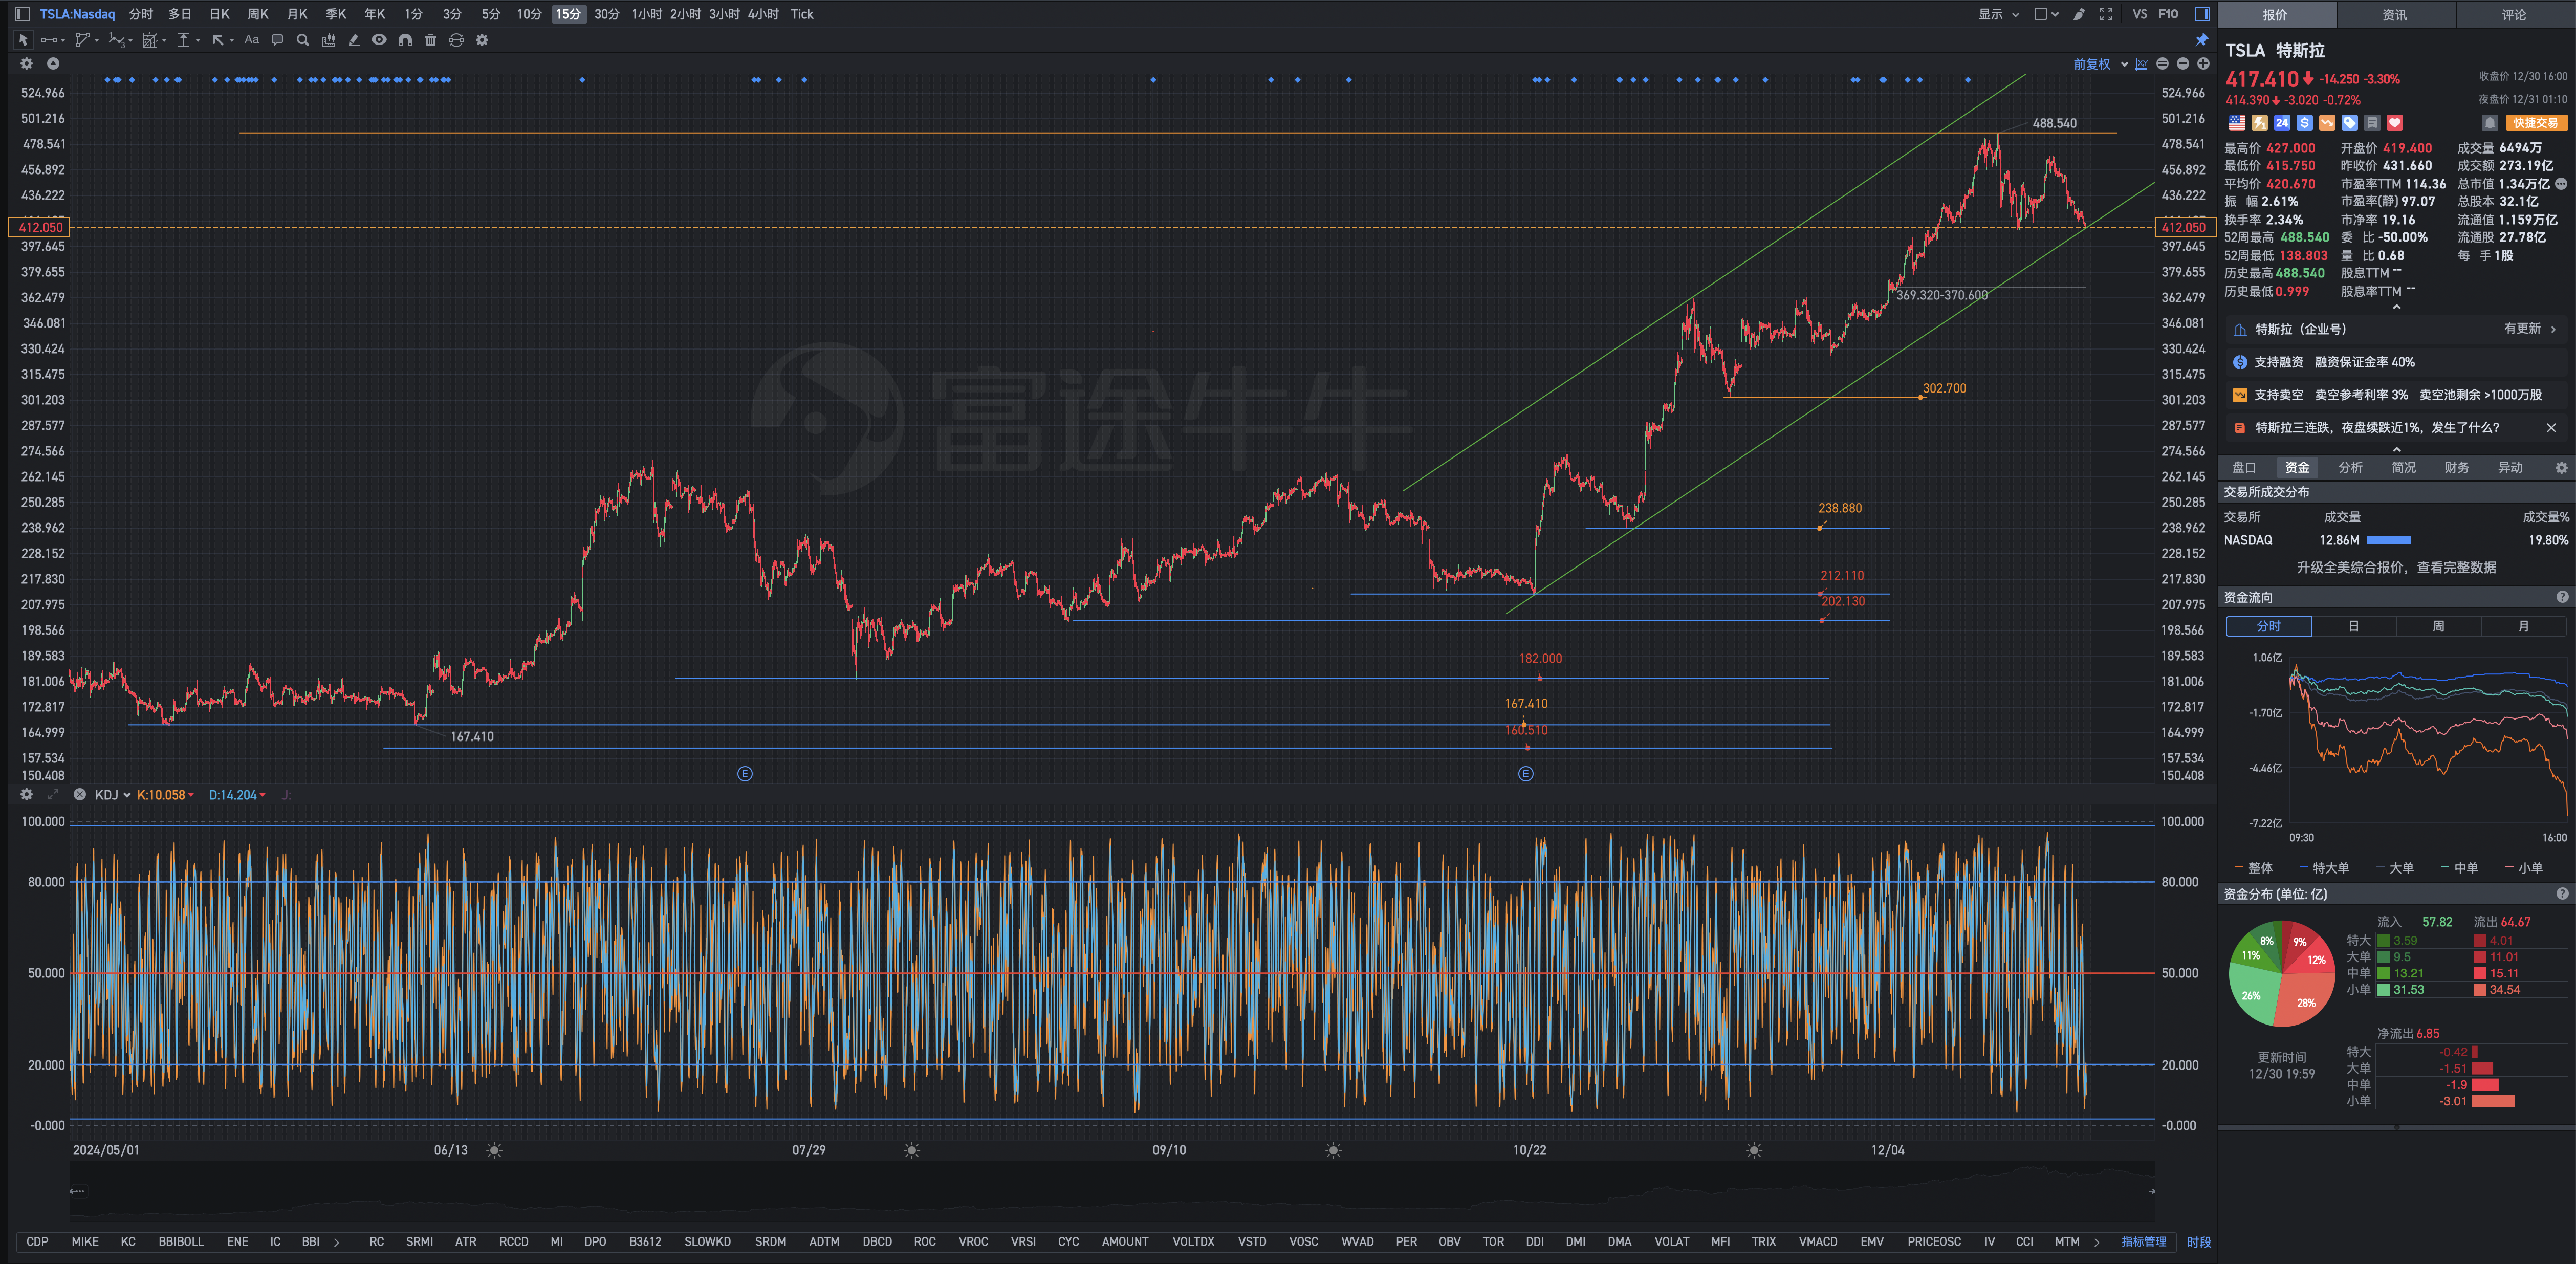Select the cursor pointer tool in the drawing toolbar
This screenshot has width=2576, height=1264.
pyautogui.click(x=23, y=40)
